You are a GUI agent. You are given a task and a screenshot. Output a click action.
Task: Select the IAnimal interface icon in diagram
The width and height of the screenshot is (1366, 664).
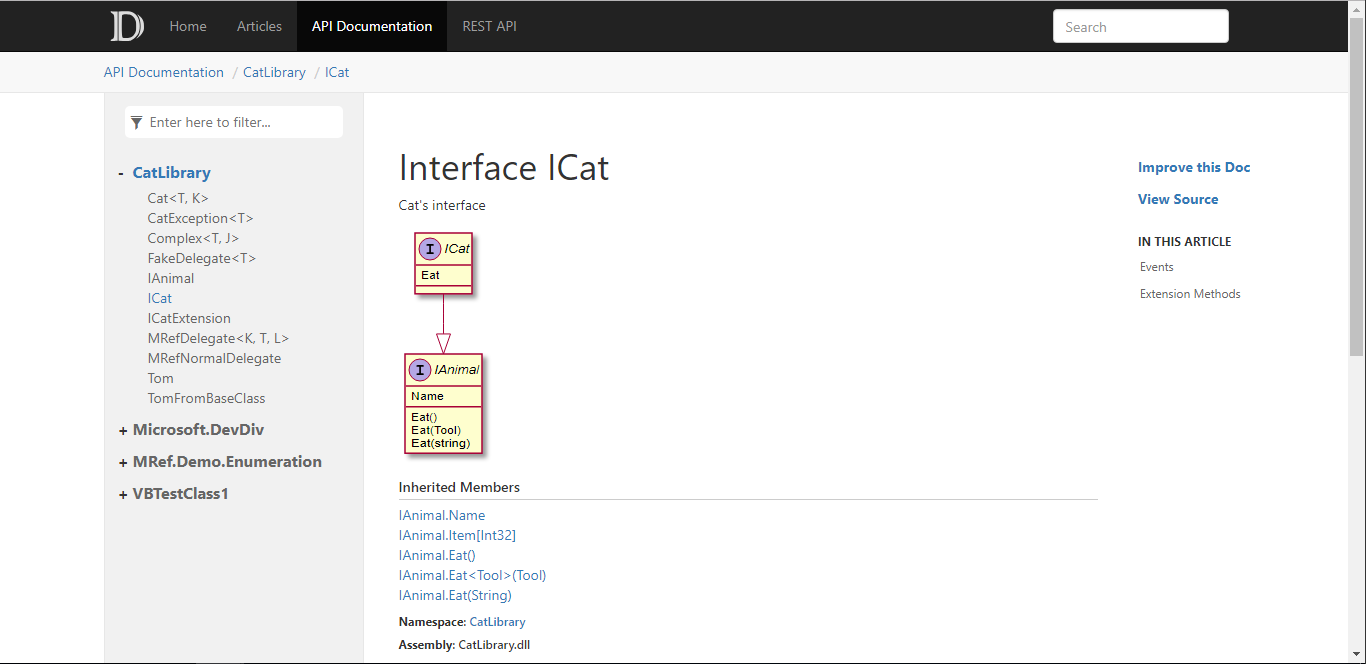coord(419,369)
